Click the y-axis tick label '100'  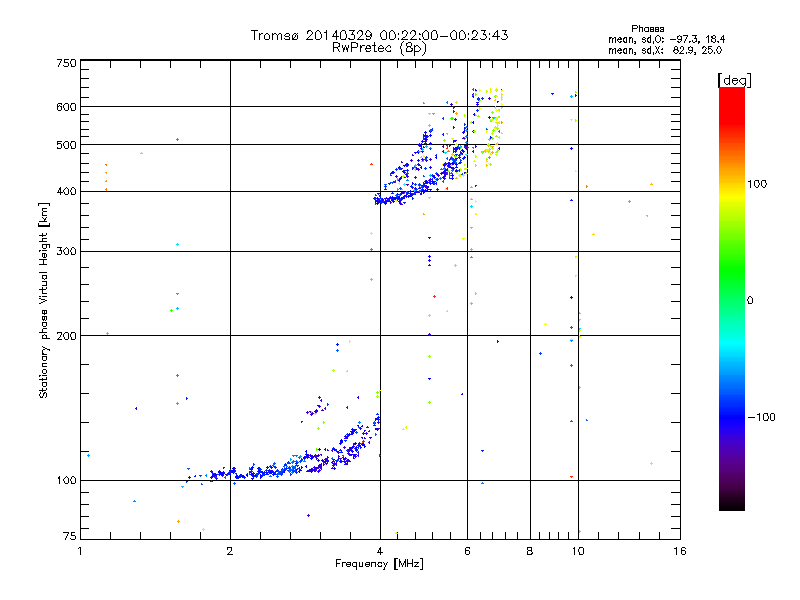66,481
